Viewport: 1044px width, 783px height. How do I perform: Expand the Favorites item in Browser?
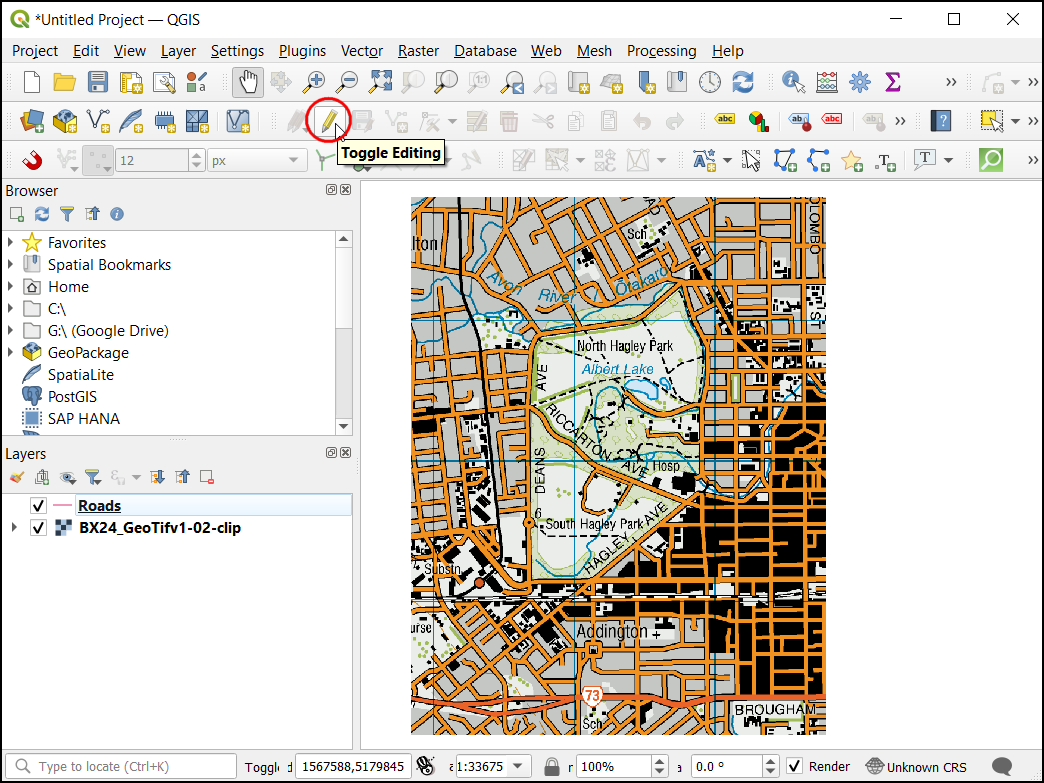coord(11,243)
